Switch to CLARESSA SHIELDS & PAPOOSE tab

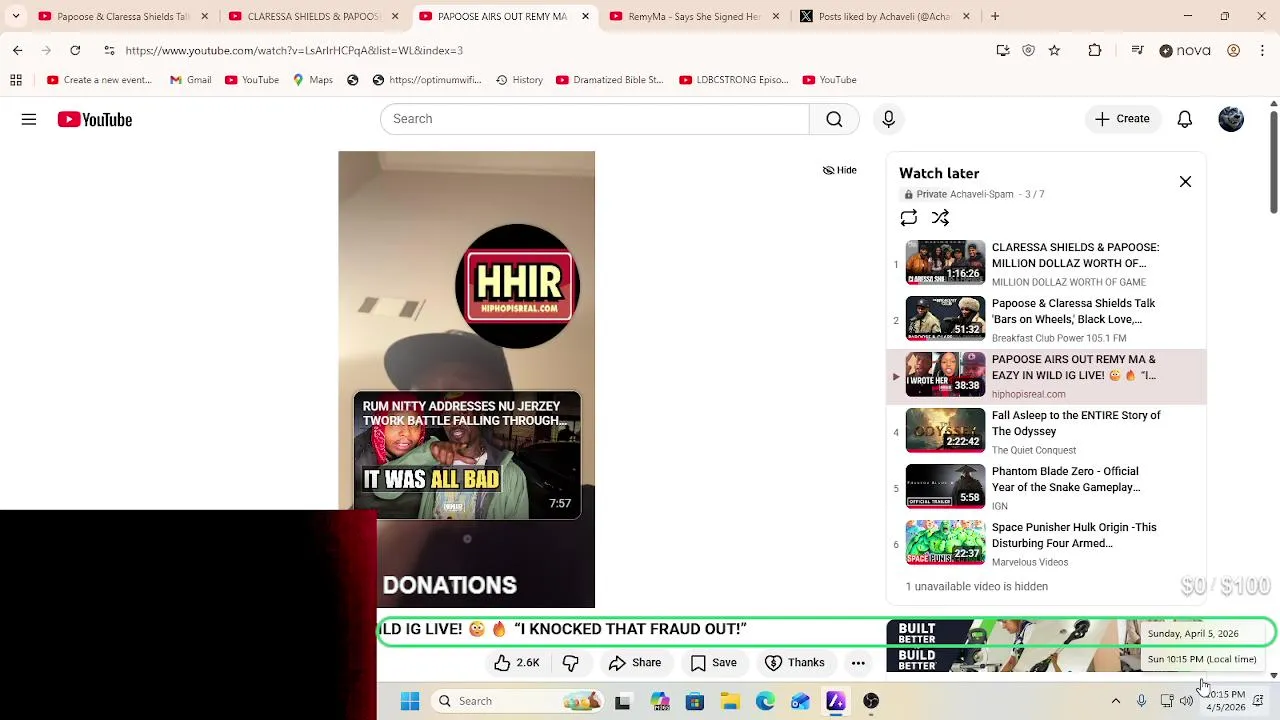pyautogui.click(x=312, y=16)
